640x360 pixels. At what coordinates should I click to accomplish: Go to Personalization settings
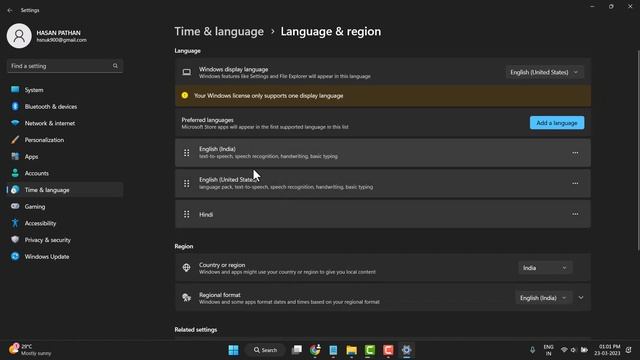pos(64,140)
